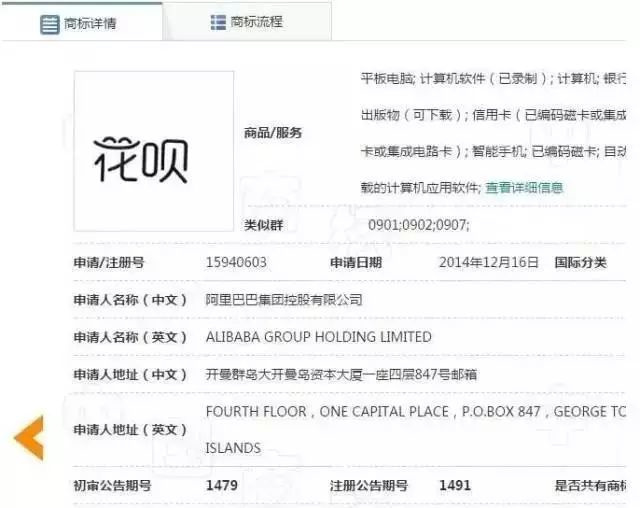Open the 查看详细信息 link
640x508 pixels.
pyautogui.click(x=524, y=188)
